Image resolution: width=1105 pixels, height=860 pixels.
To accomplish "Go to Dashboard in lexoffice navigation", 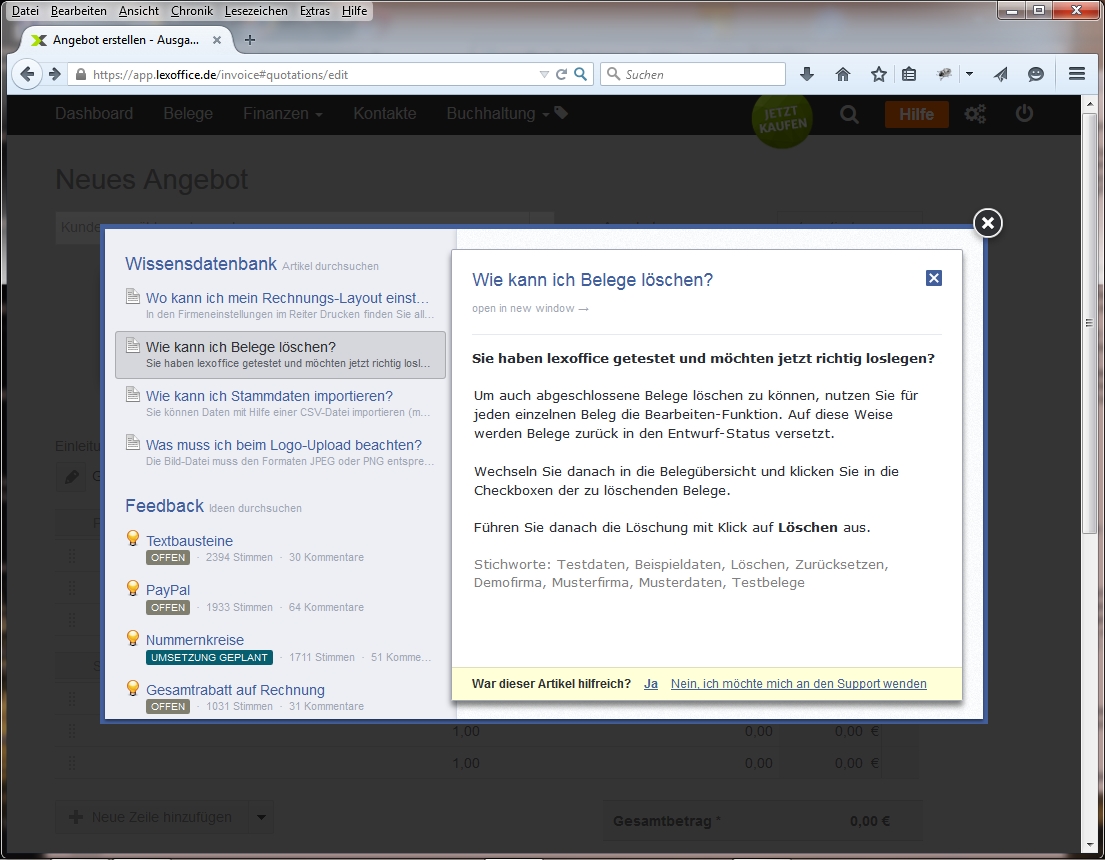I will pyautogui.click(x=94, y=113).
